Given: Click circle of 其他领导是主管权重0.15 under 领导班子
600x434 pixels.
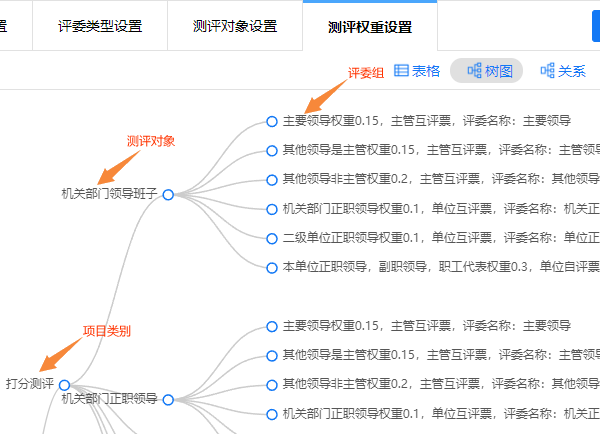Looking at the screenshot, I should 272,151.
